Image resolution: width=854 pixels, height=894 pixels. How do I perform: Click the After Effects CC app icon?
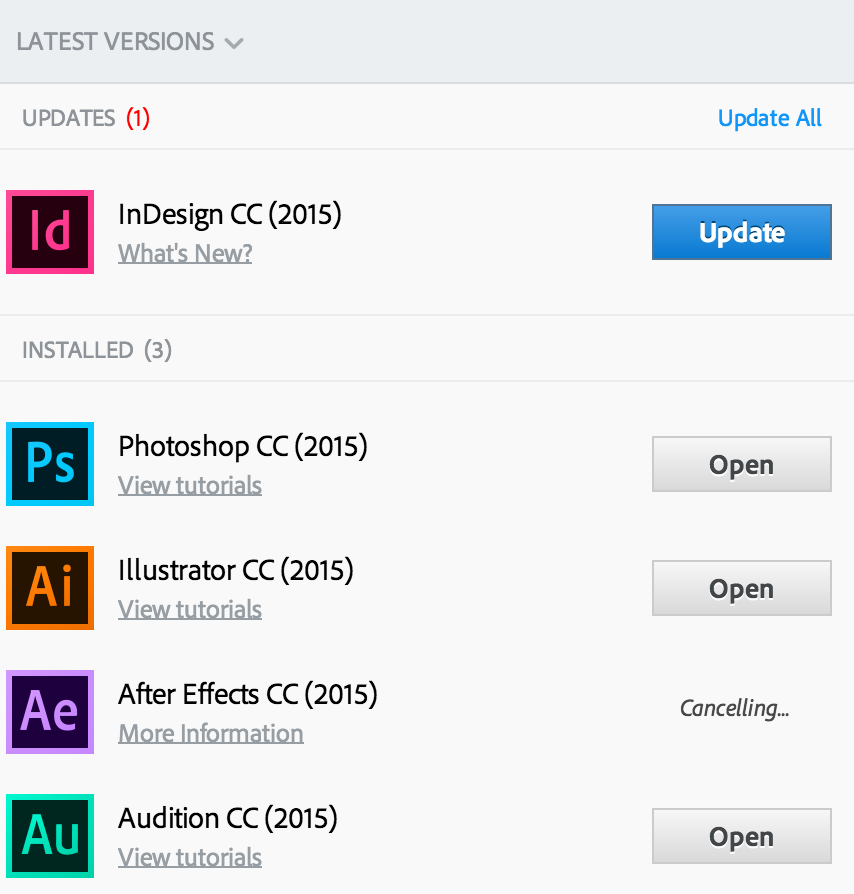point(50,712)
